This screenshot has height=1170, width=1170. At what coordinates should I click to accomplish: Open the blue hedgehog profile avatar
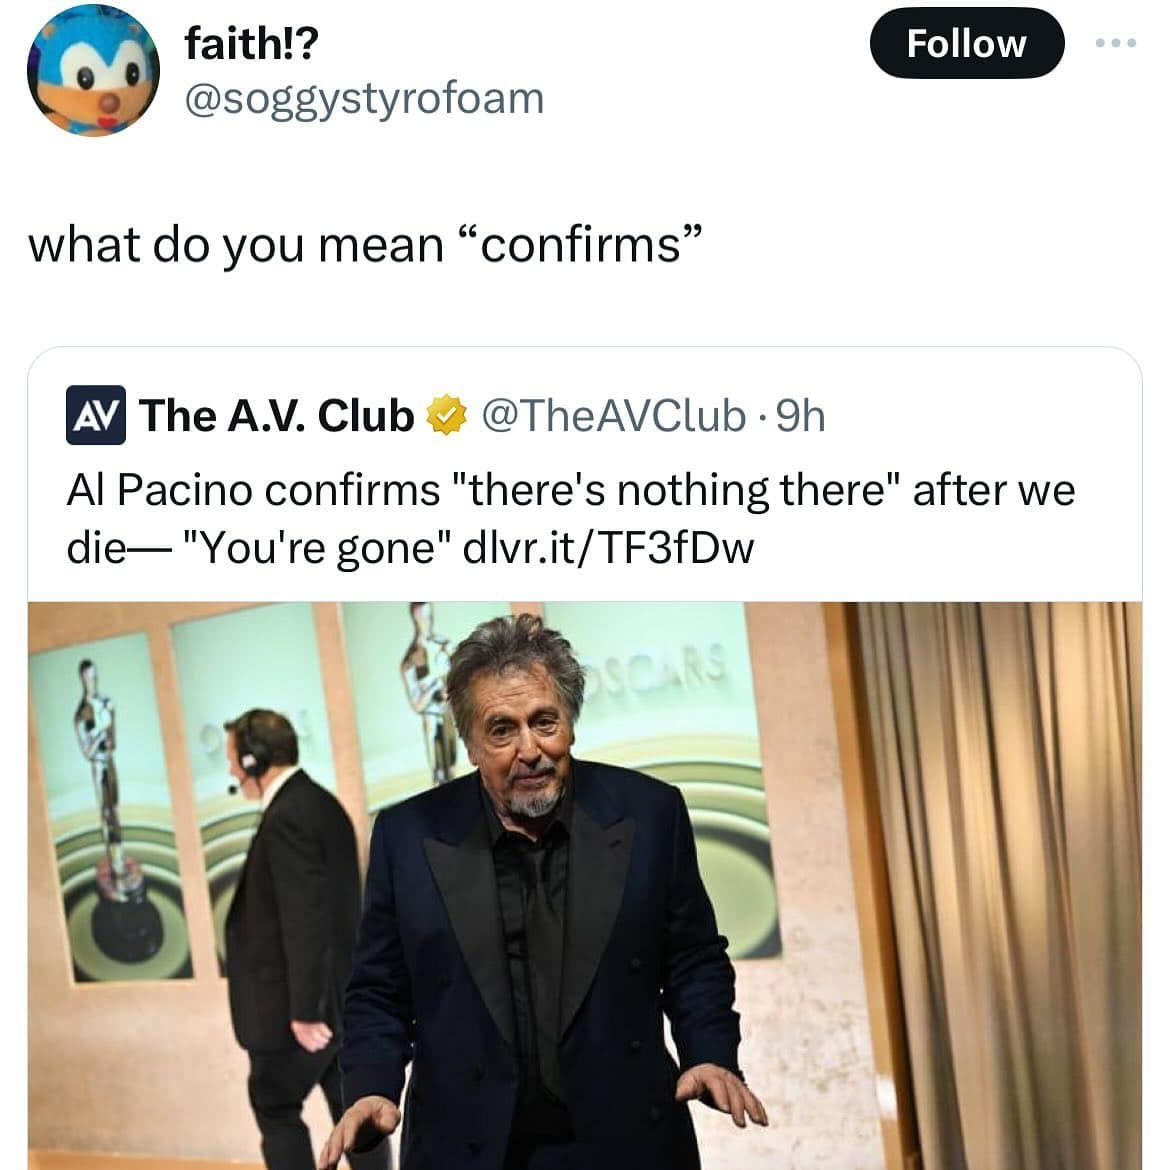pos(93,69)
